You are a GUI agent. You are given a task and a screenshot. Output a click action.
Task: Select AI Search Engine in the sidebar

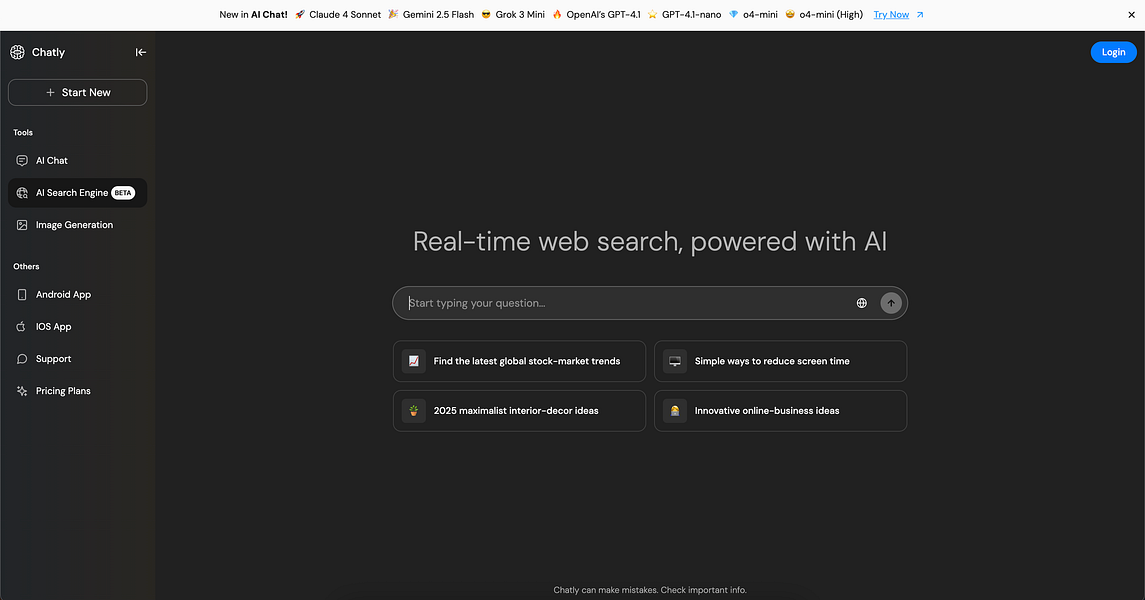point(77,193)
